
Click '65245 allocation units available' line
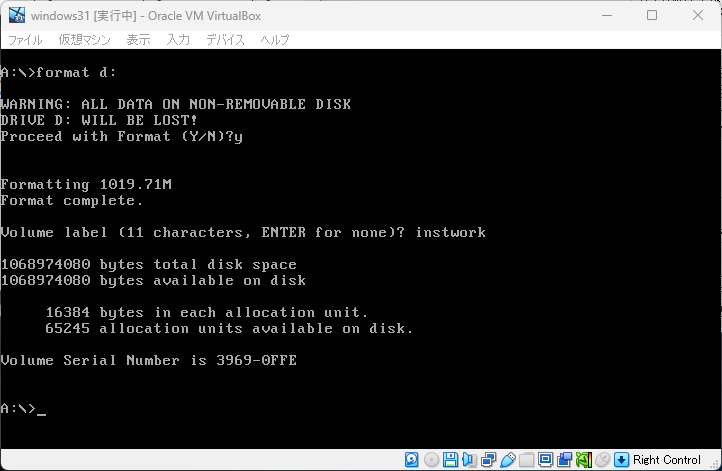coord(229,329)
